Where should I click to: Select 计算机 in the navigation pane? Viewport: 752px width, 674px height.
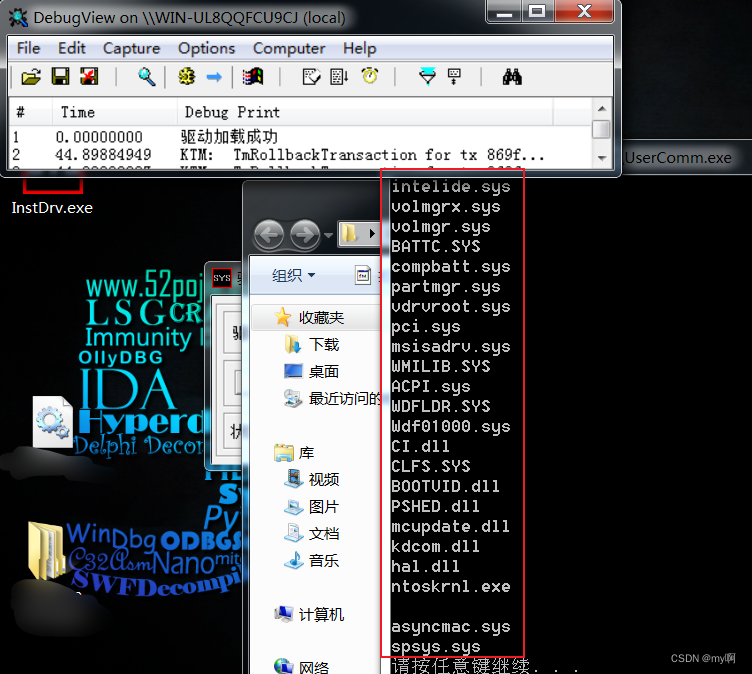coord(309,615)
